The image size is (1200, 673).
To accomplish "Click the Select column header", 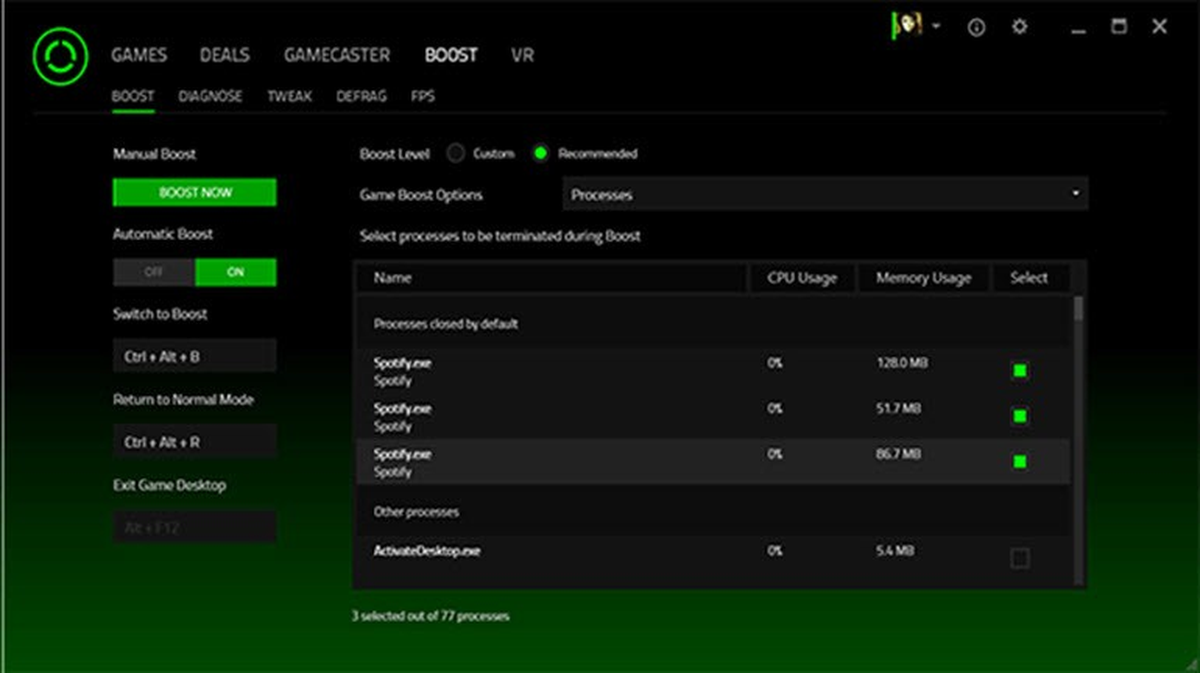I will (1029, 278).
